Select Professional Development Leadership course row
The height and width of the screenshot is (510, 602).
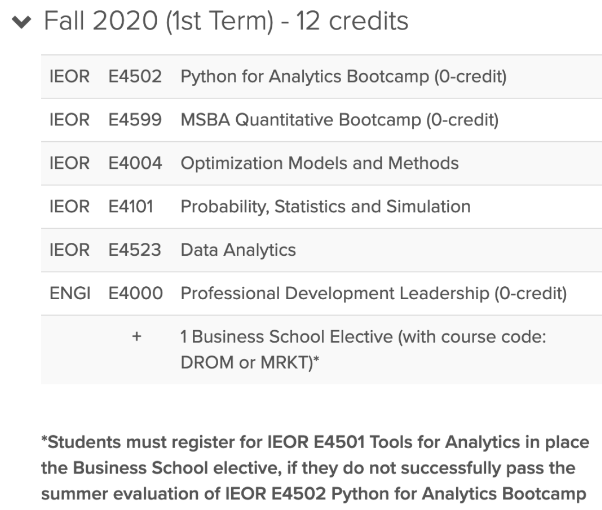point(373,293)
